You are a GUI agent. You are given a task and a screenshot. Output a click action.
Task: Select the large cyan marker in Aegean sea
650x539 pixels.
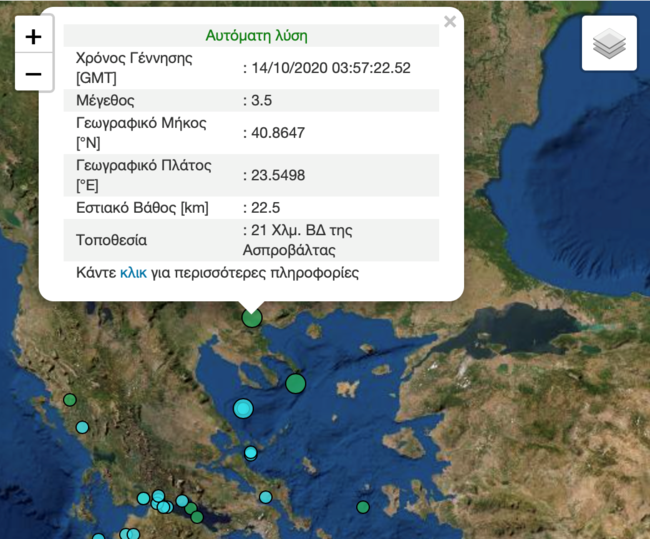pos(243,408)
